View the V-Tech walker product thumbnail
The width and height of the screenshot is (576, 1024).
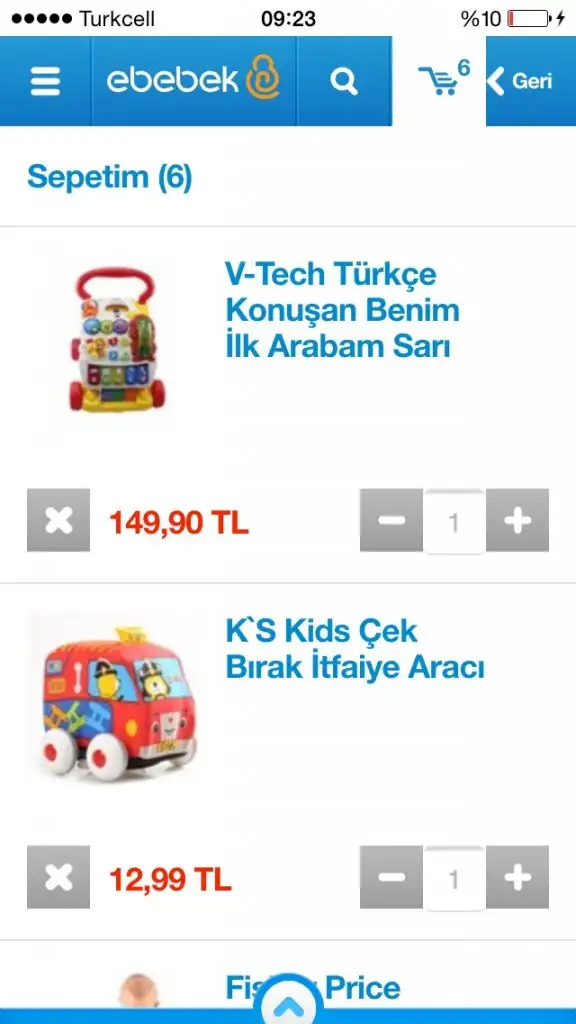pos(117,340)
